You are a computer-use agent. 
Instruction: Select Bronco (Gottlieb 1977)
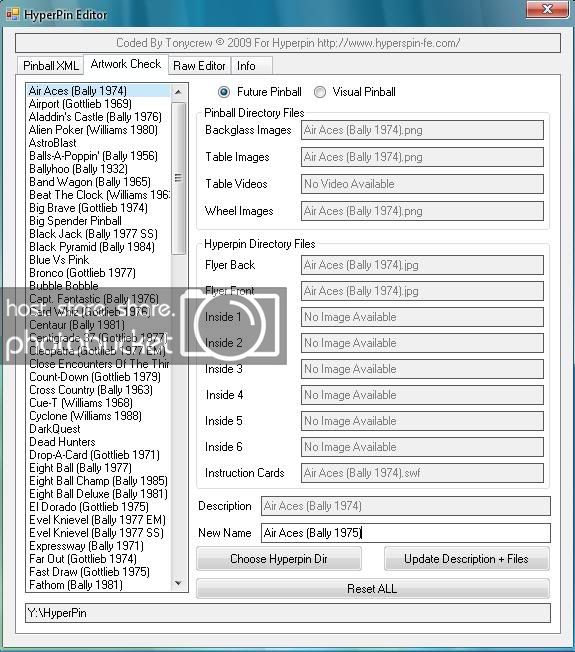click(x=99, y=273)
